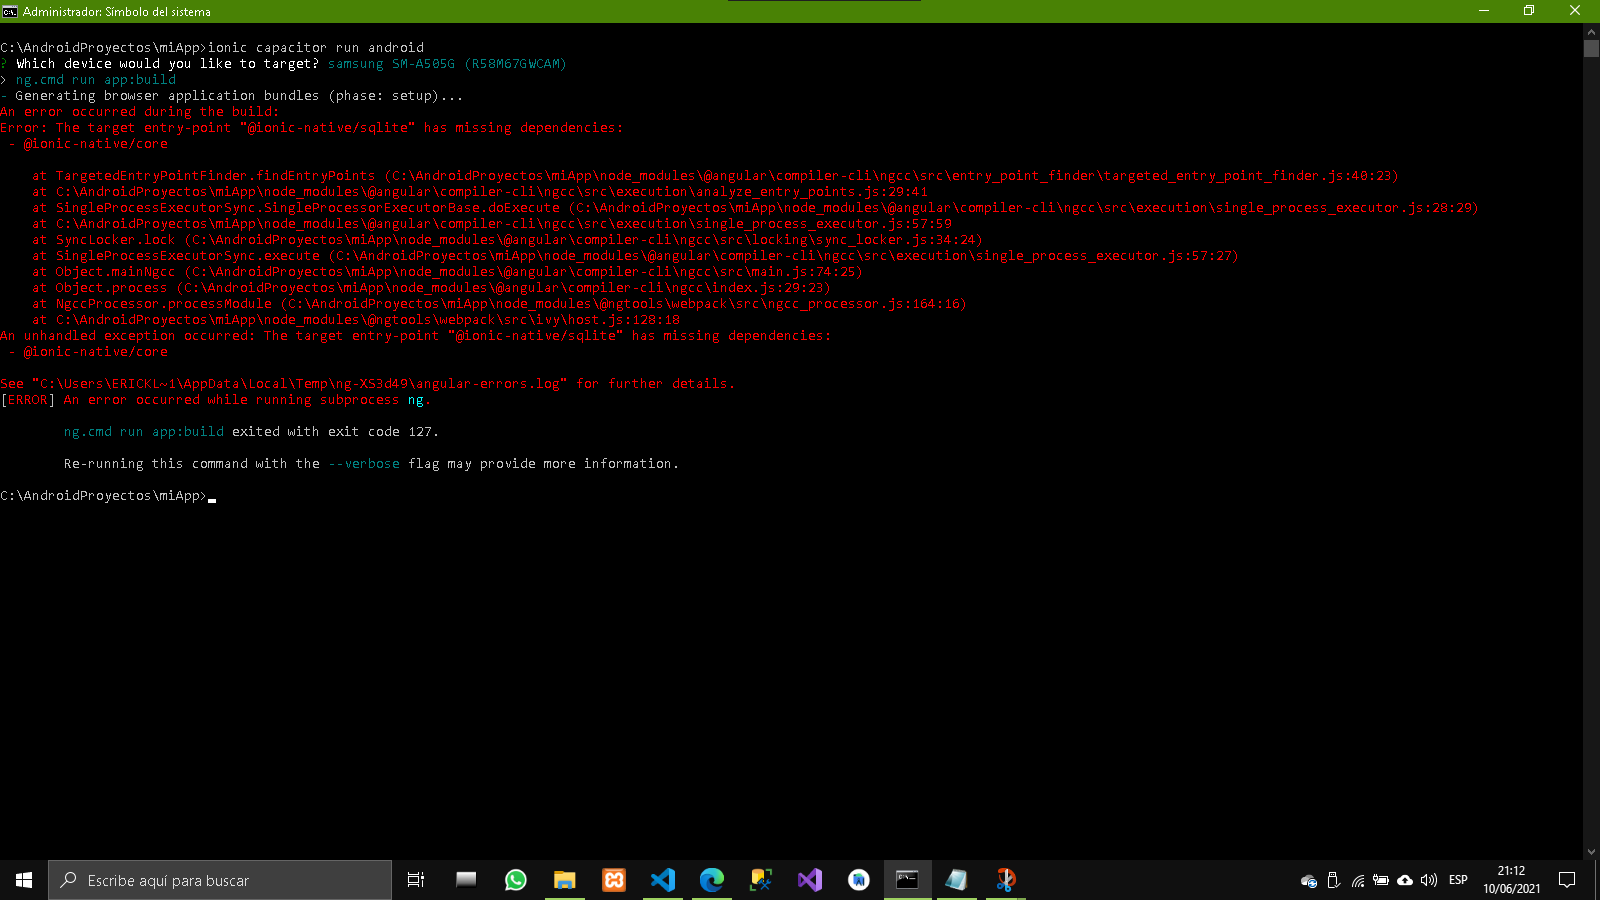
Task: Click the 'An unhandled exception occurred' line
Action: coord(416,335)
